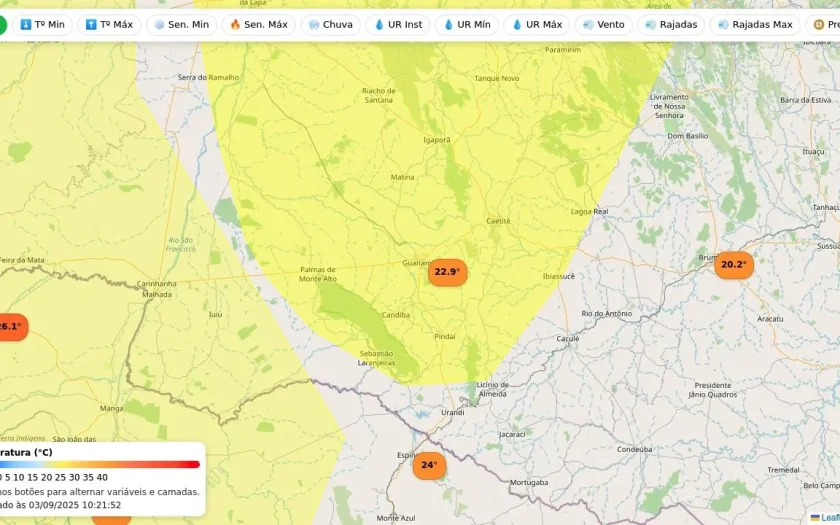Click the Iuiú town label

pos(215,314)
